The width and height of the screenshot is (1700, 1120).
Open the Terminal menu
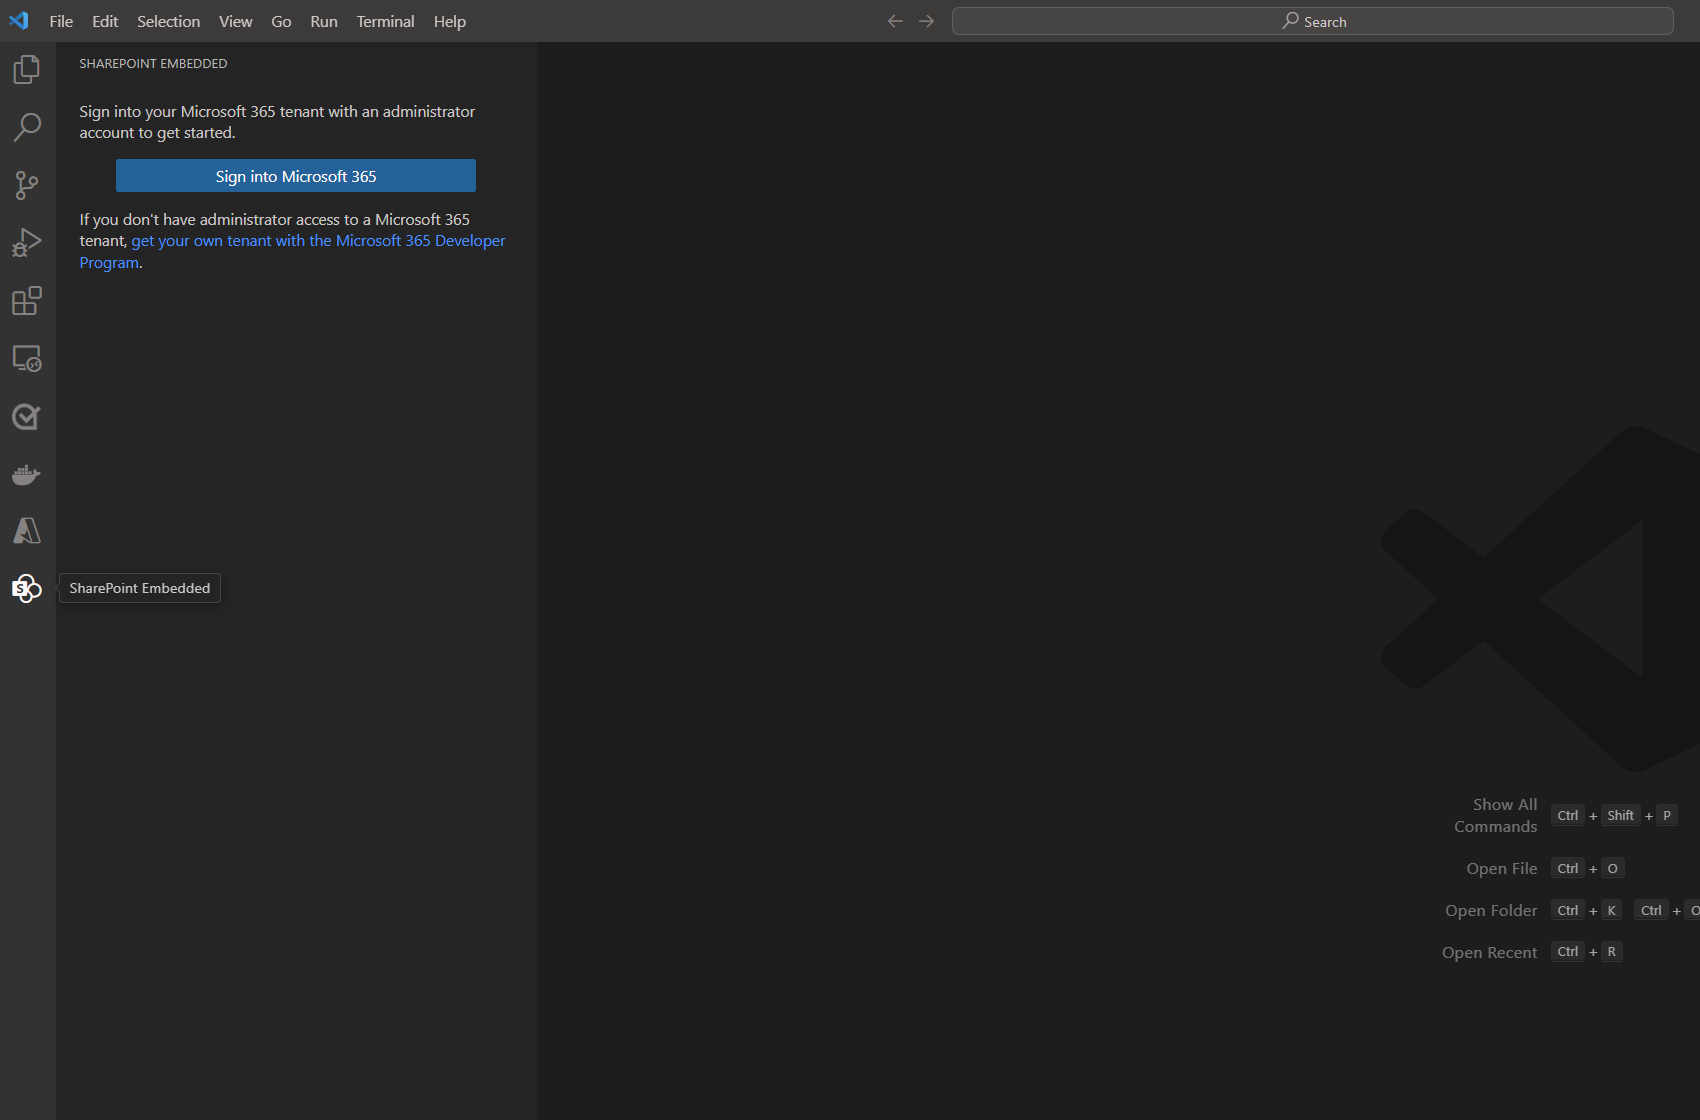click(x=385, y=21)
